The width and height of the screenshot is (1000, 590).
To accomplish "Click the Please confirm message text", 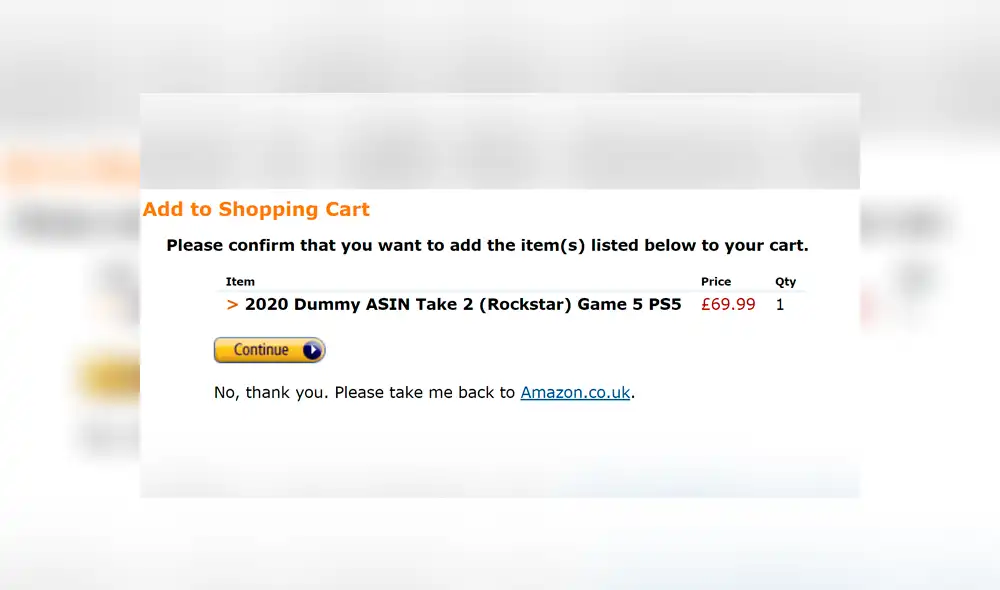I will point(487,245).
